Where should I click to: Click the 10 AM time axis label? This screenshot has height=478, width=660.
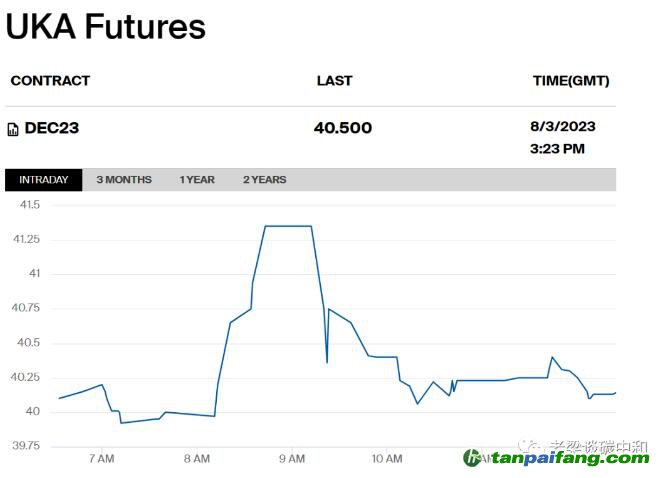pos(386,459)
